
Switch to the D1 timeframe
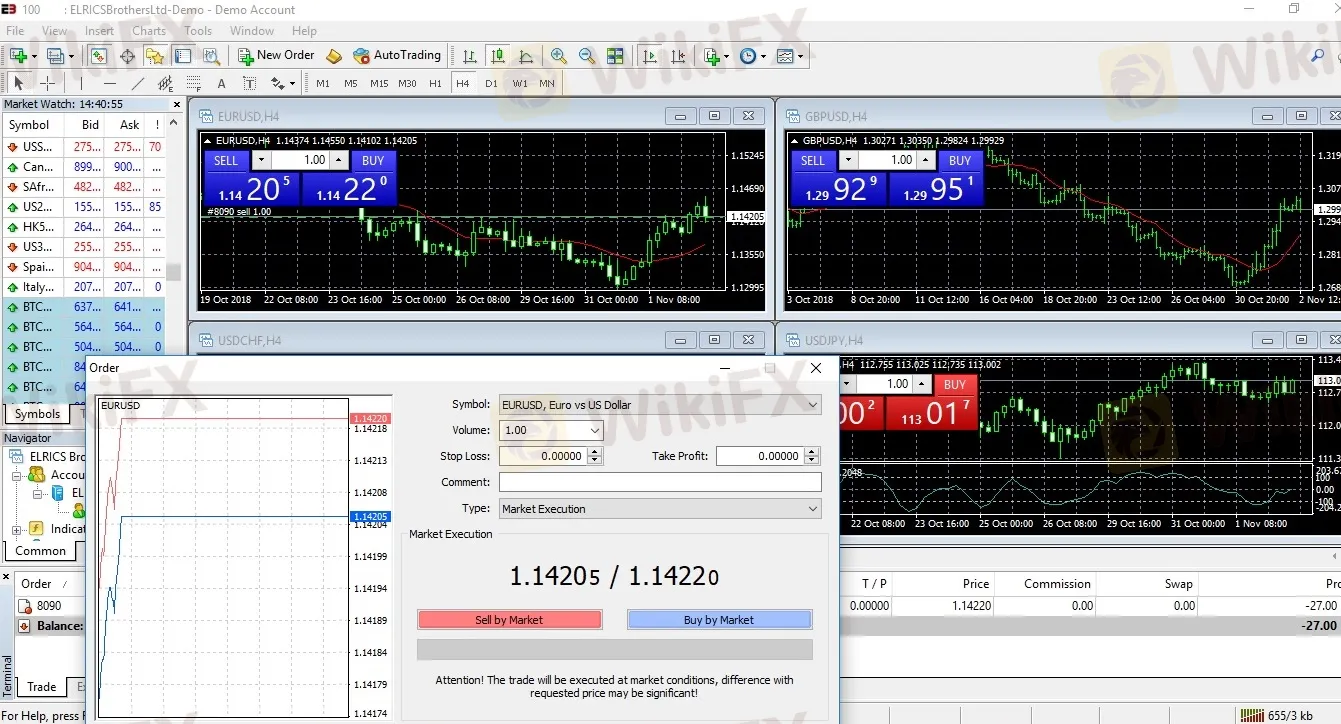coord(491,83)
